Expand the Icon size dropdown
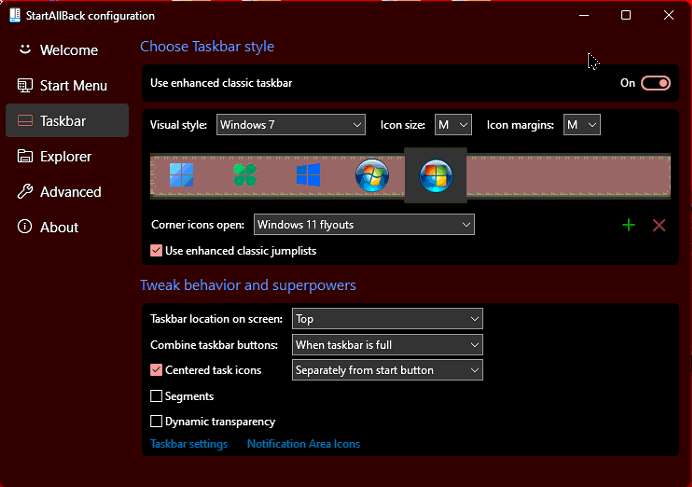The image size is (692, 487). point(453,125)
